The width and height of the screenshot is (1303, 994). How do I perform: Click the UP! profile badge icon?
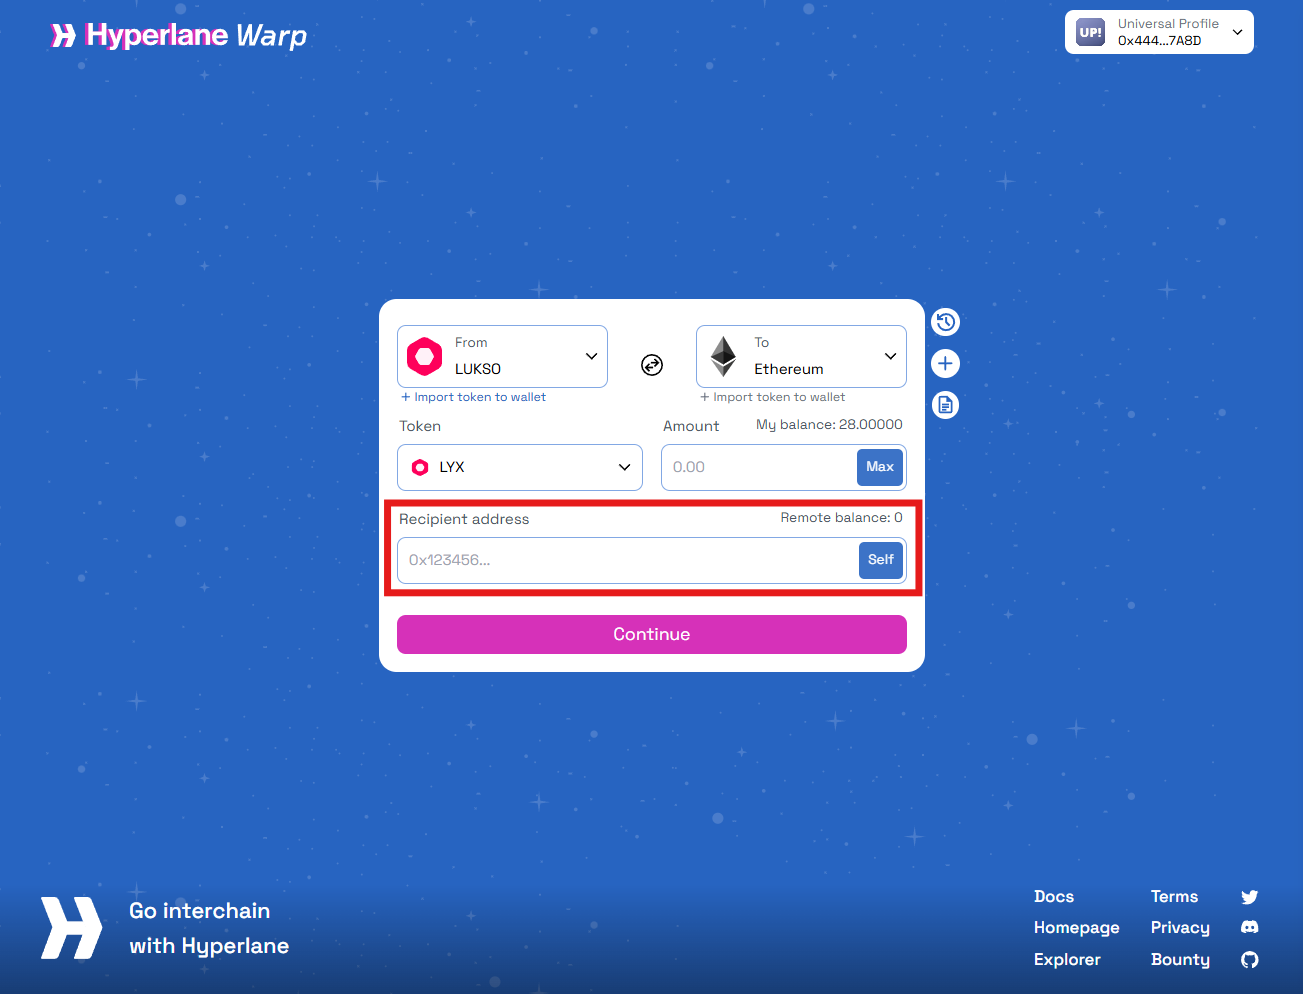(1090, 32)
